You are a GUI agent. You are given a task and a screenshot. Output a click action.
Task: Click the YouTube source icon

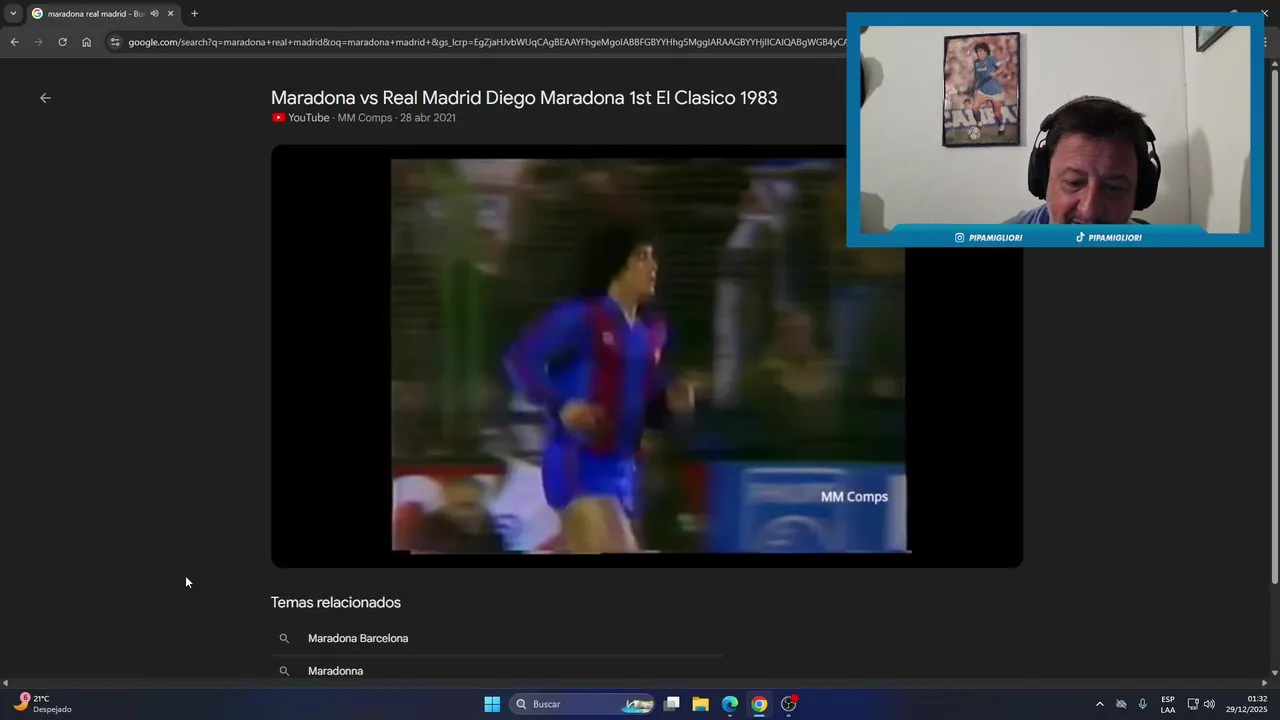pos(278,118)
